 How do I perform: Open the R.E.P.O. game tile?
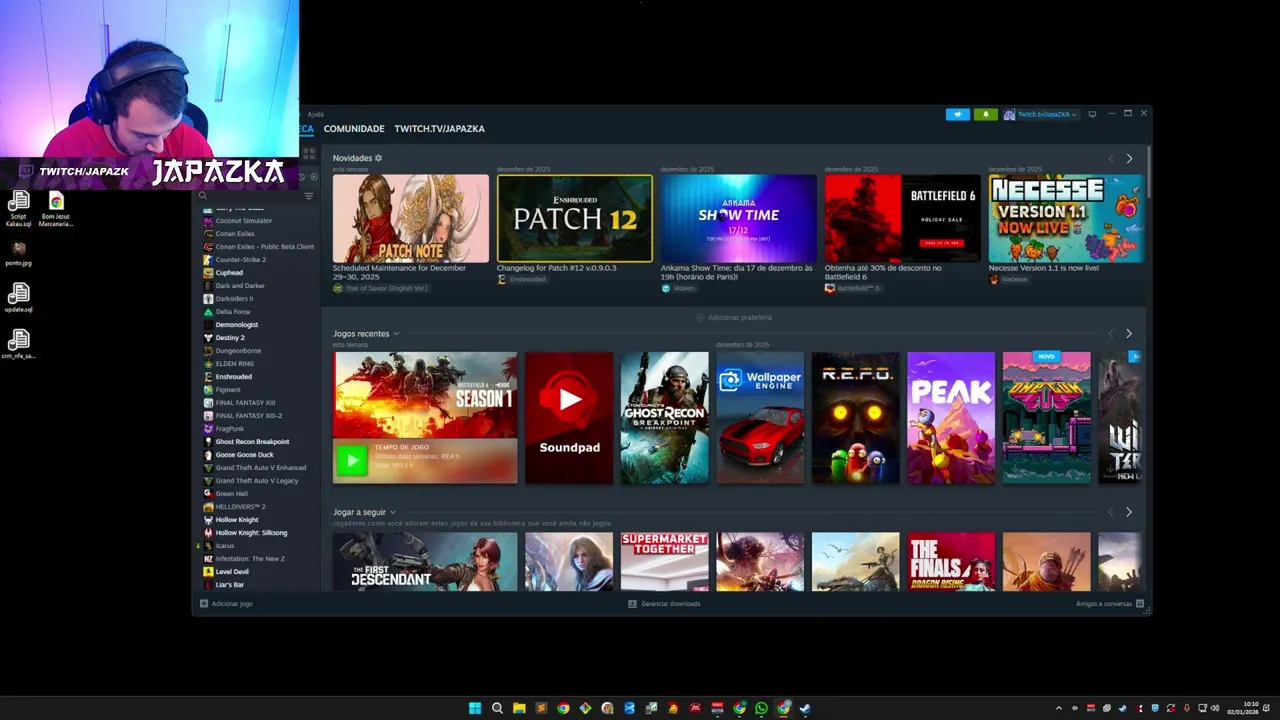tap(855, 417)
